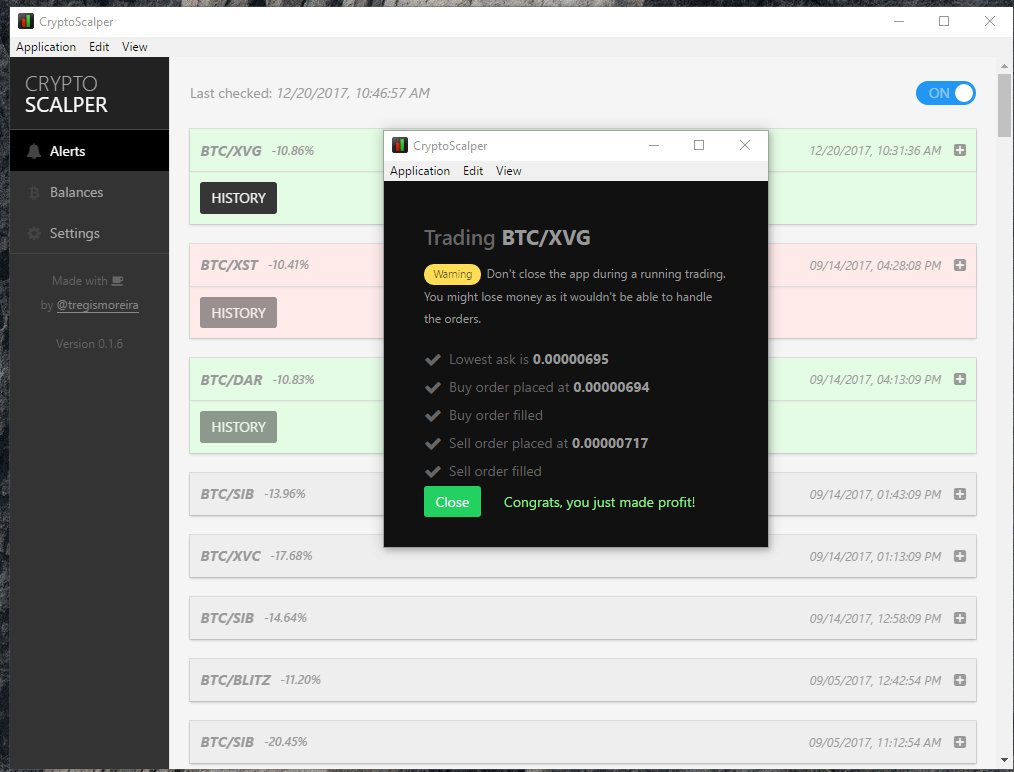The height and width of the screenshot is (772, 1014).
Task: Open View menu in main window
Action: [x=135, y=47]
